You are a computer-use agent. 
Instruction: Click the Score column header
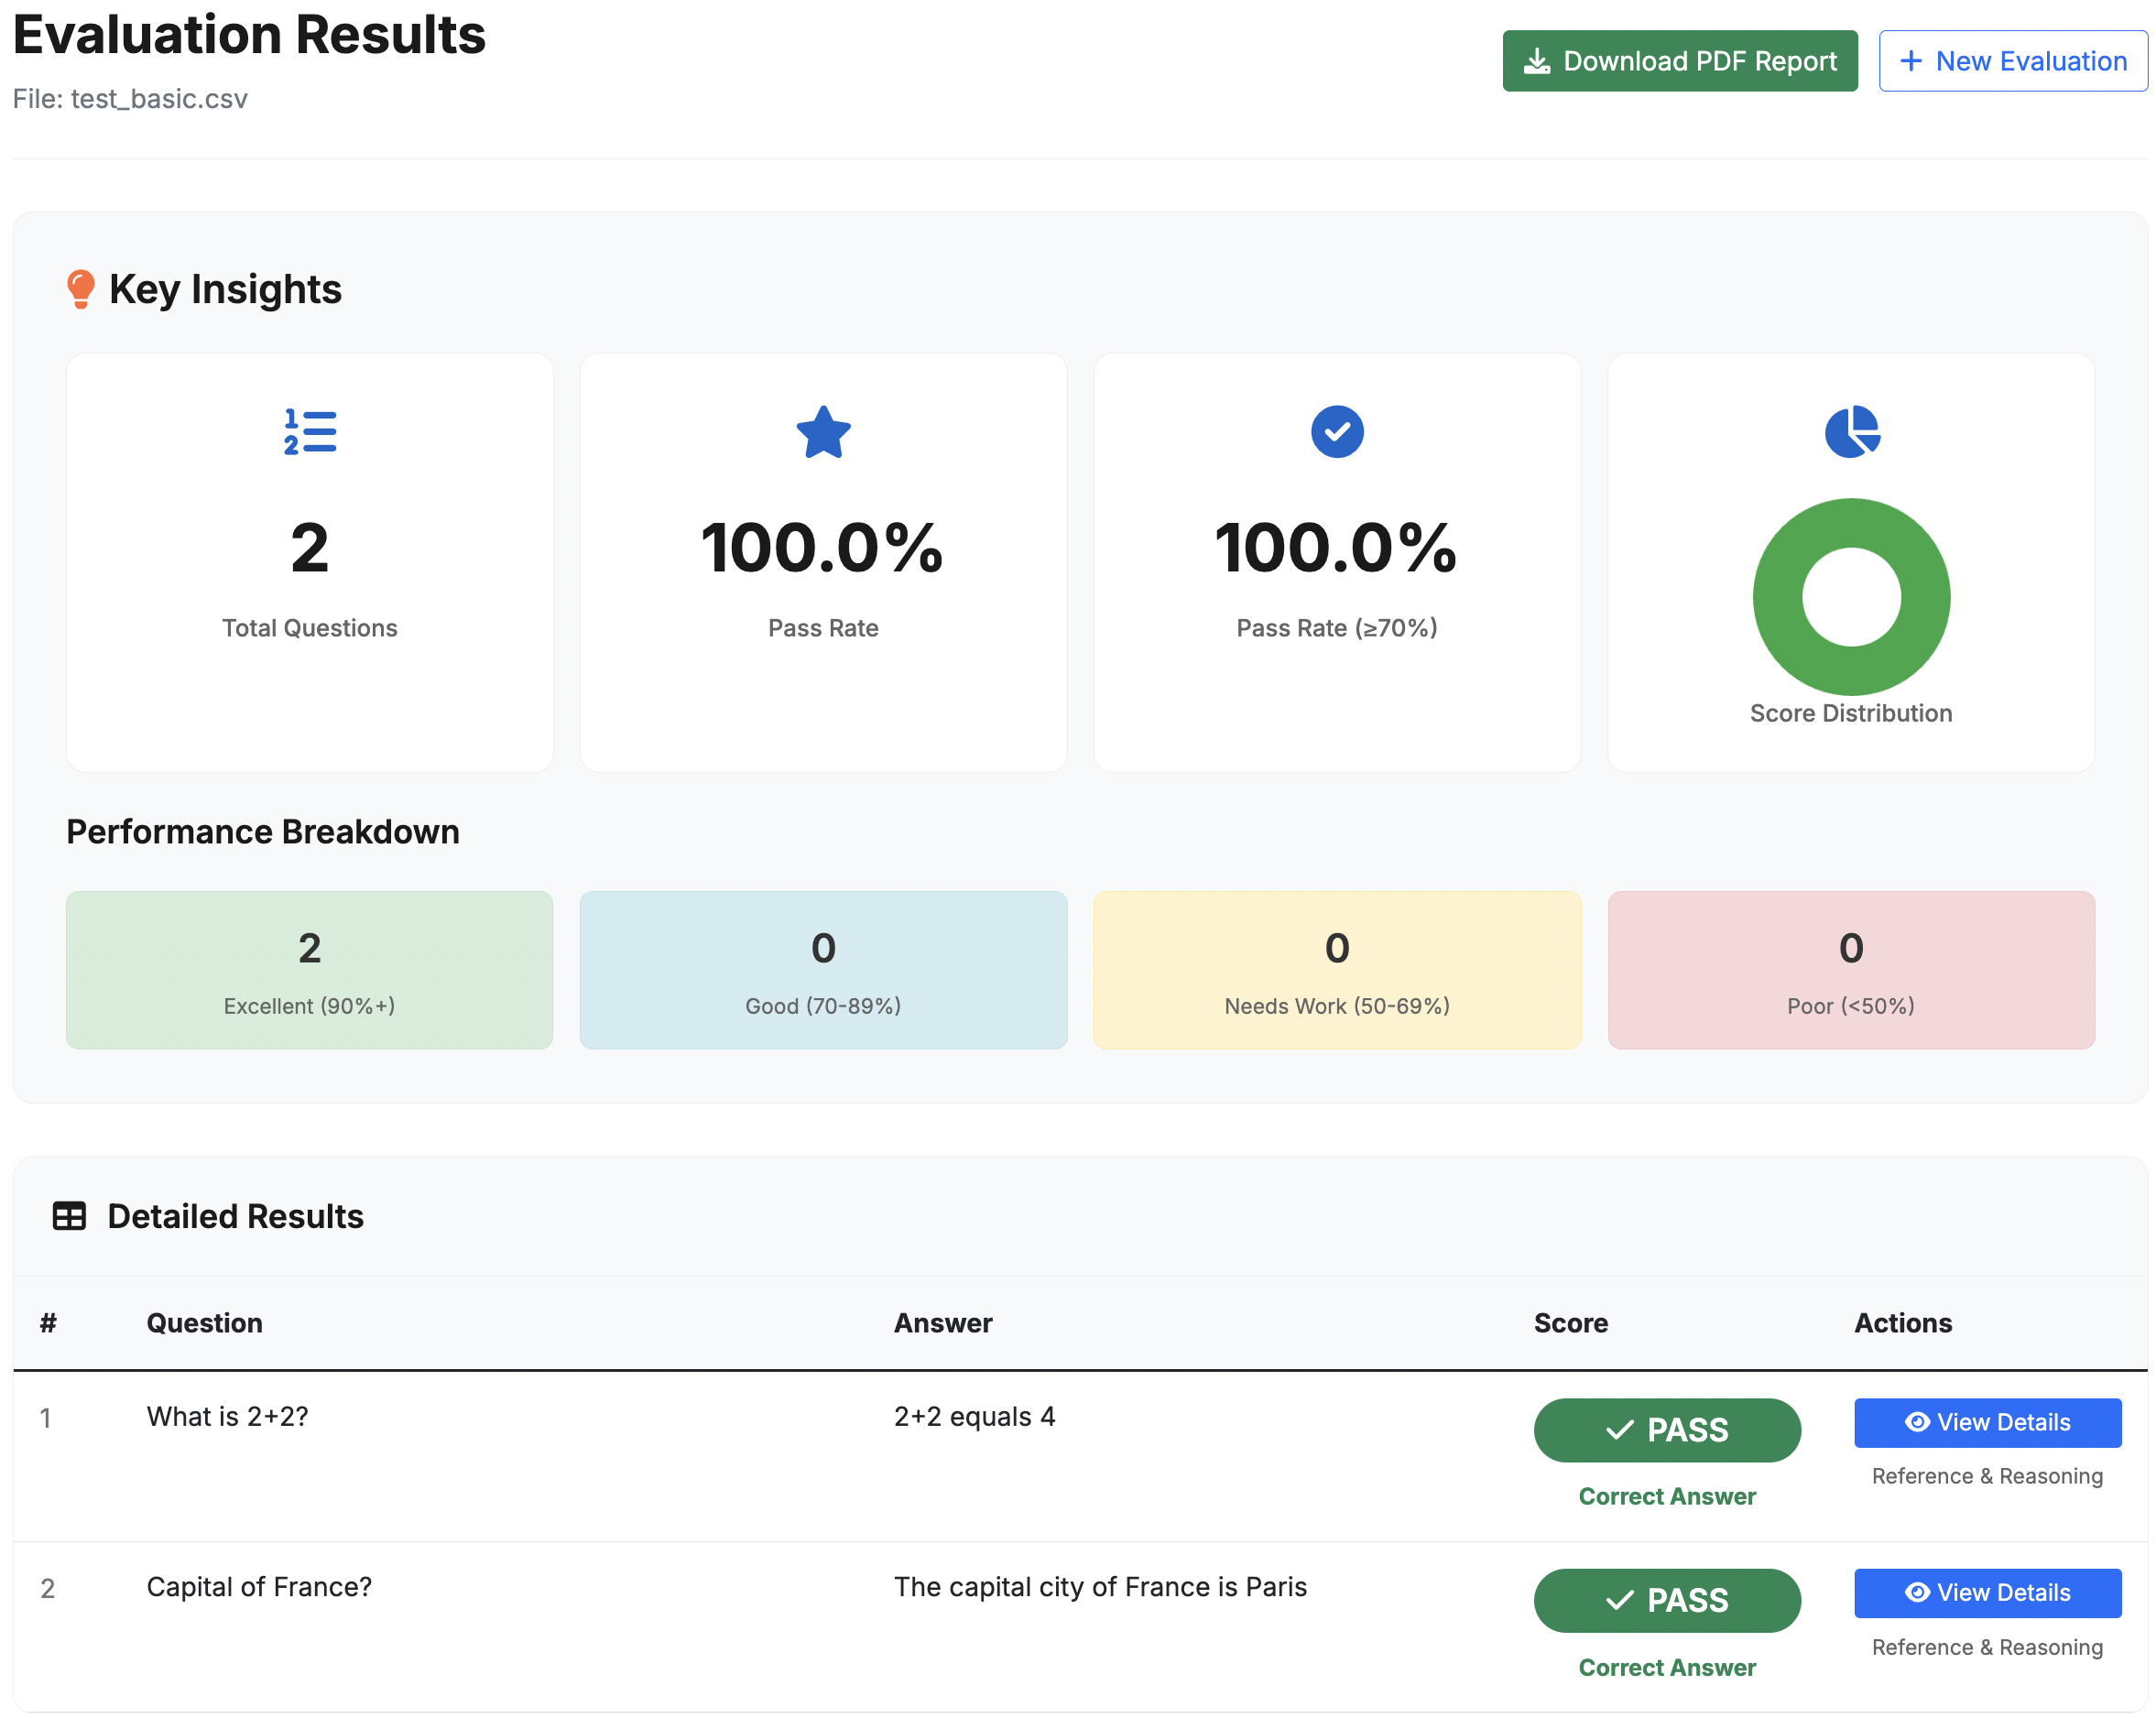pyautogui.click(x=1570, y=1323)
